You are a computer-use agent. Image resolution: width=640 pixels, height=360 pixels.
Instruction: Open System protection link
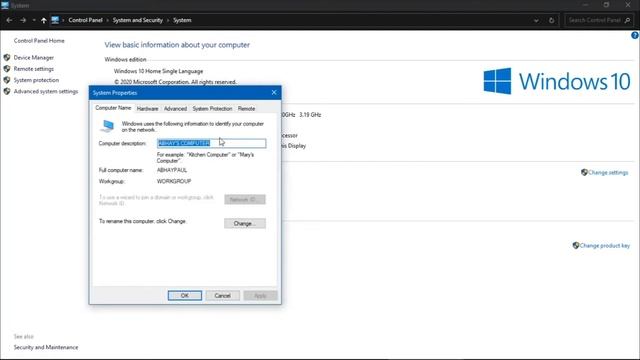(x=36, y=80)
